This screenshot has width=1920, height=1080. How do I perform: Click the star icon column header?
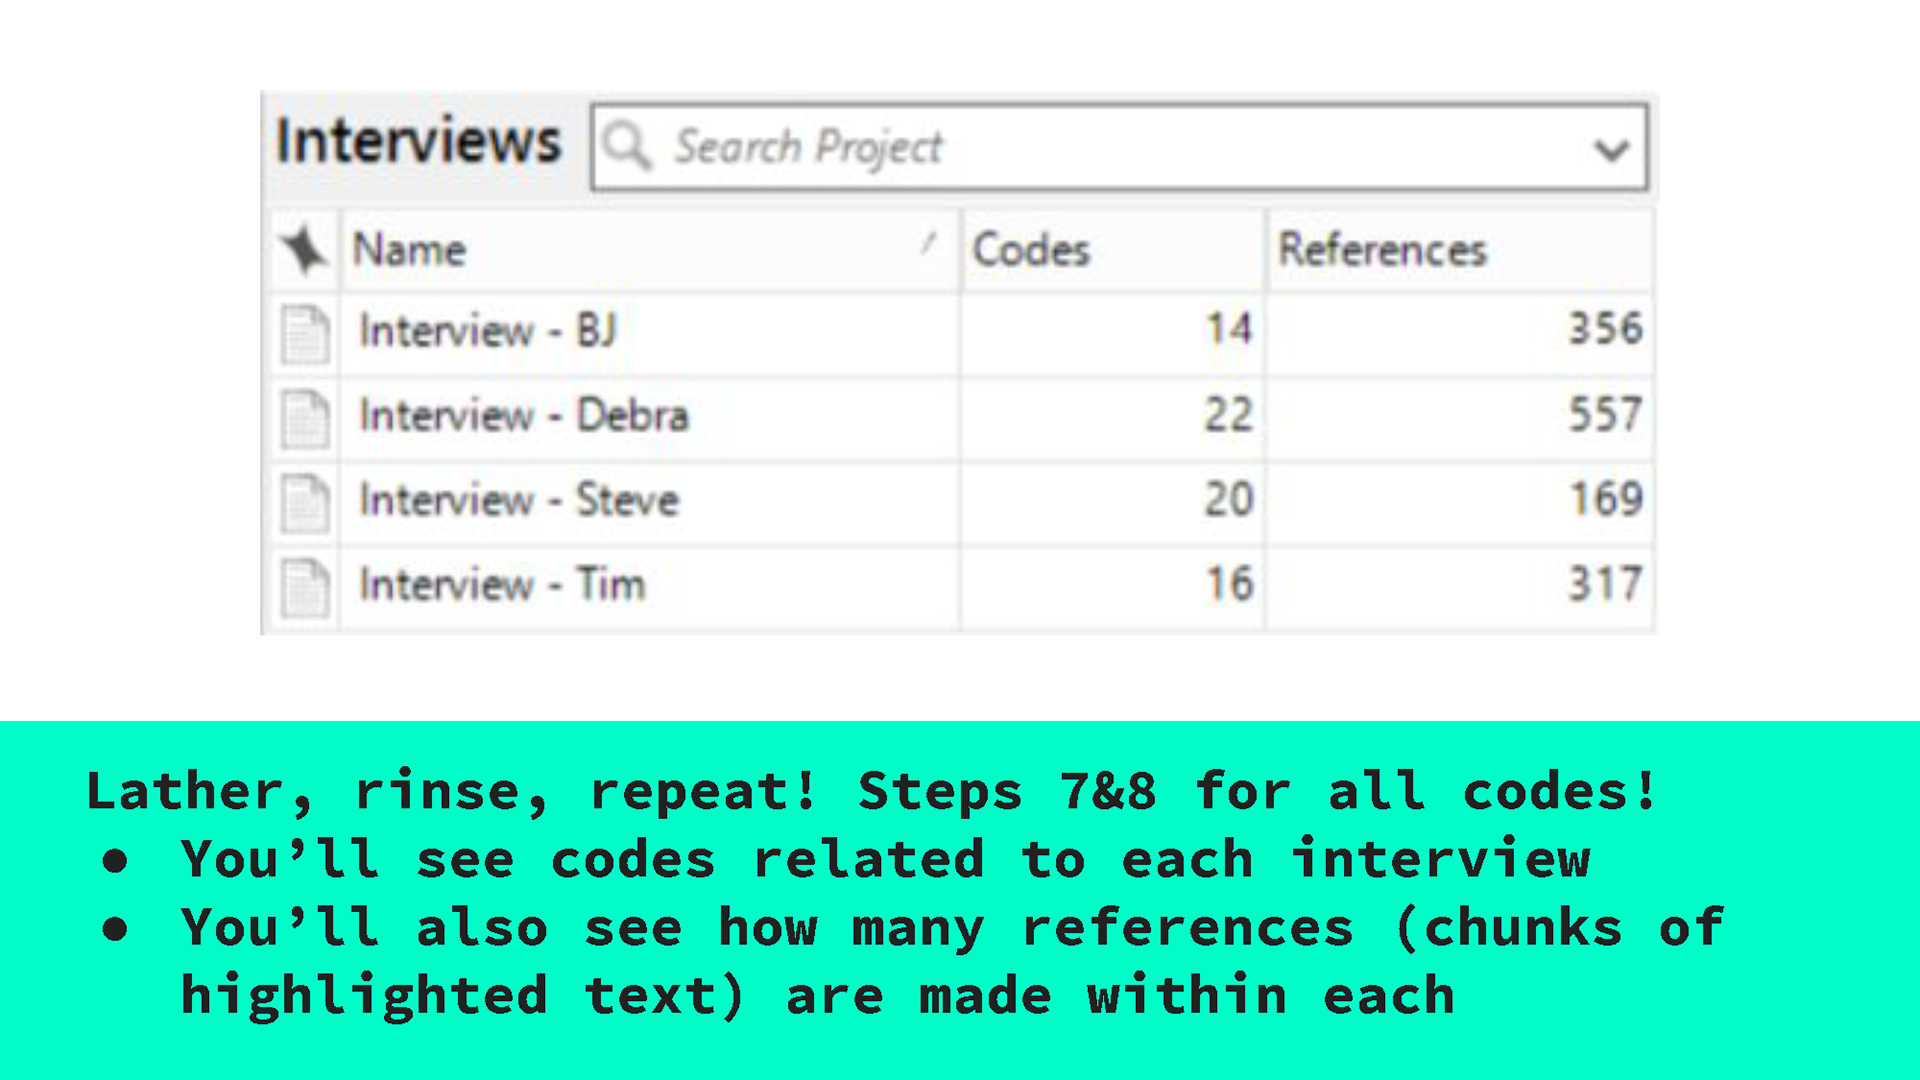point(304,250)
